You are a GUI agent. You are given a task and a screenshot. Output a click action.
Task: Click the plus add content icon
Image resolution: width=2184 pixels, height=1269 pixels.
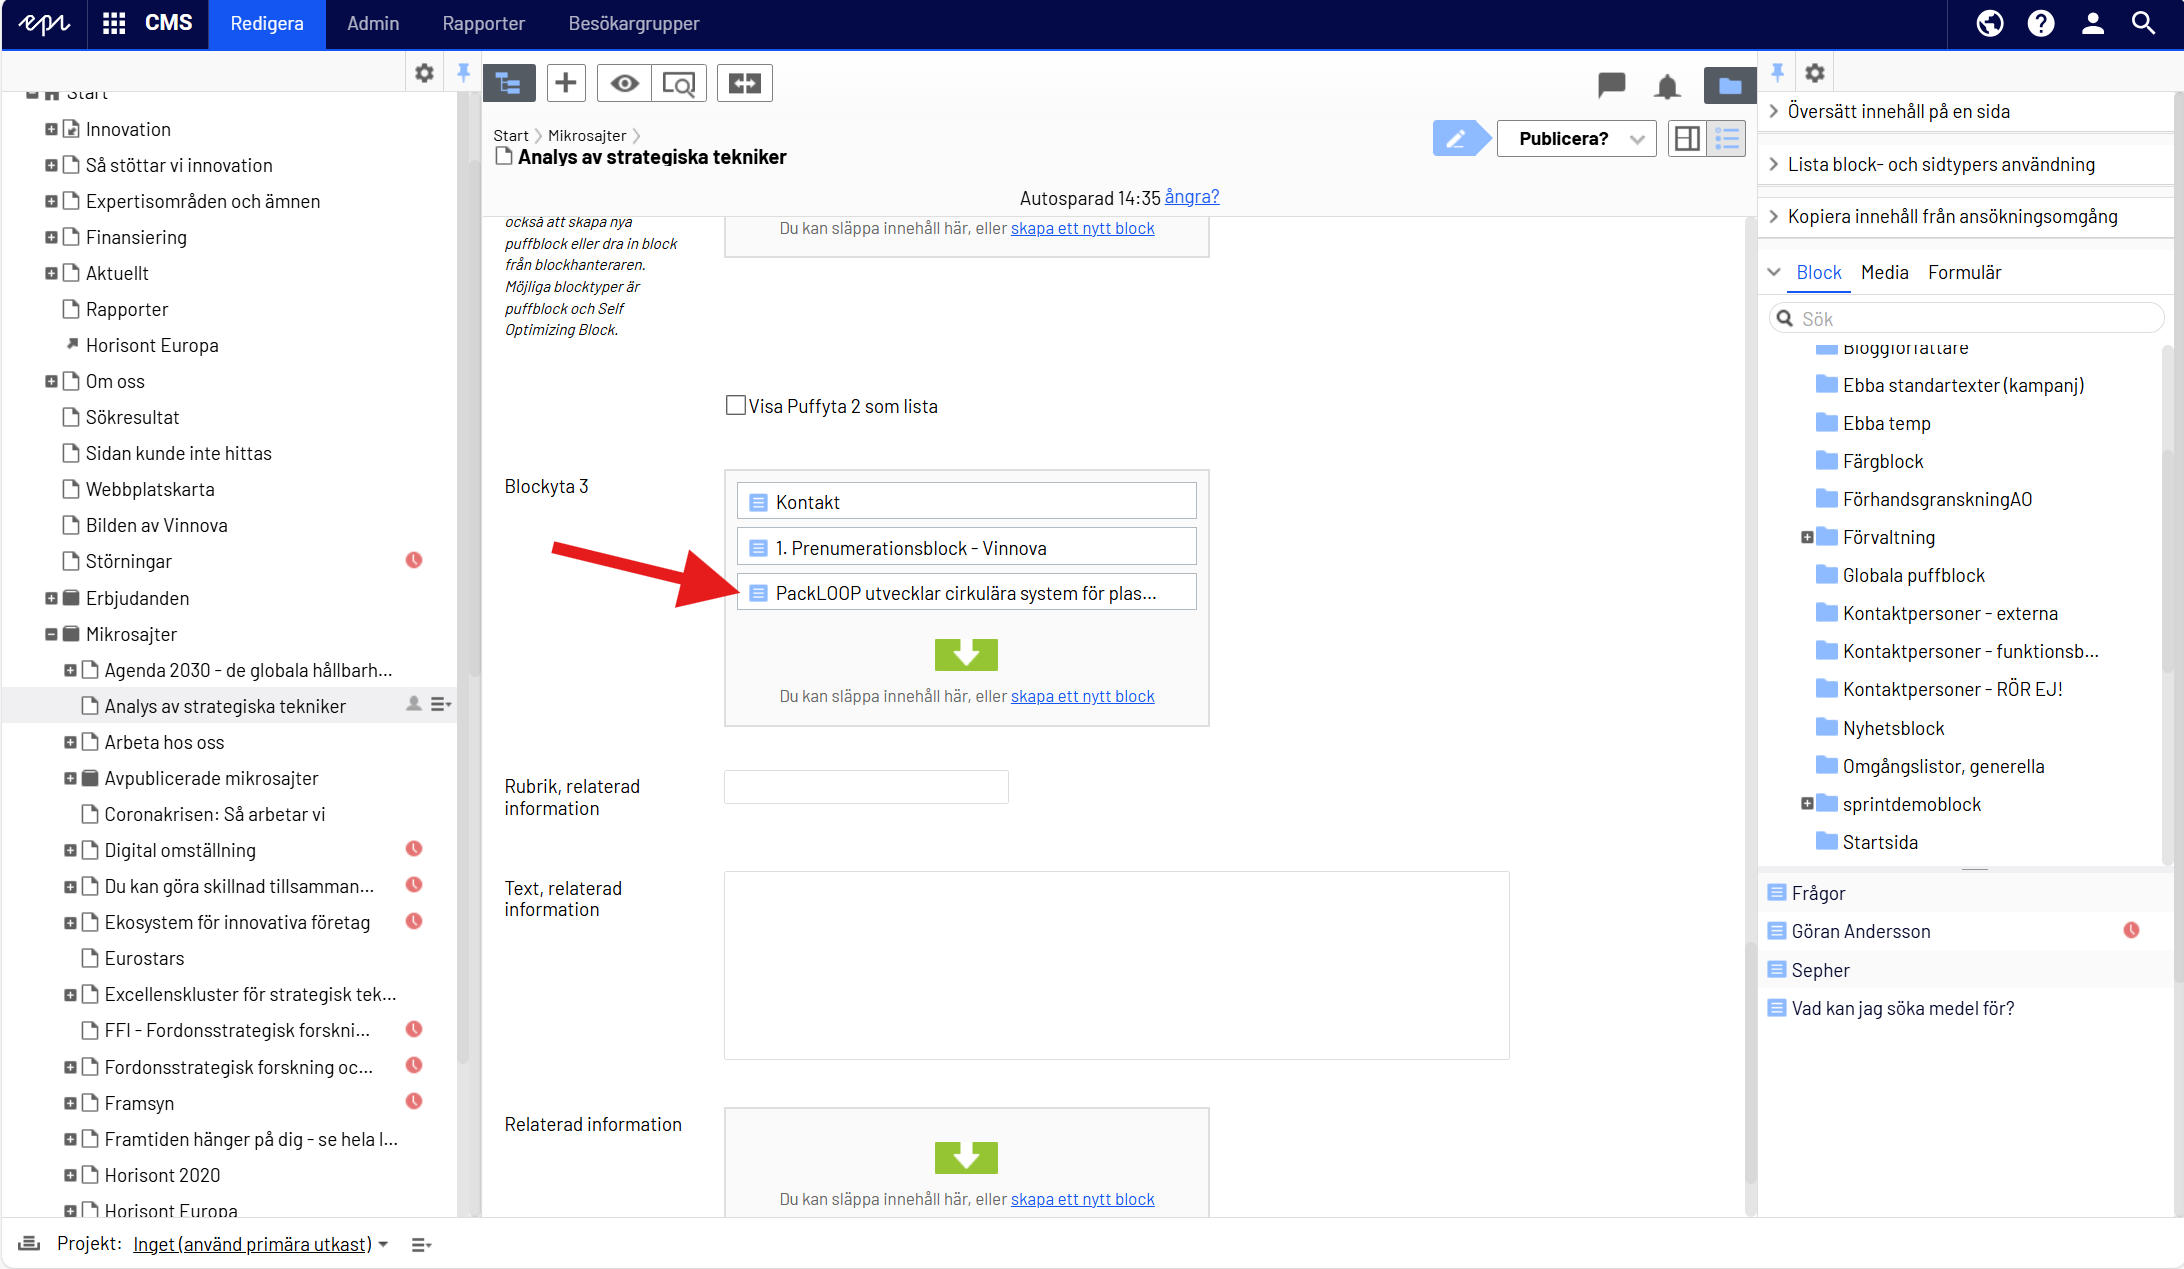(x=565, y=83)
